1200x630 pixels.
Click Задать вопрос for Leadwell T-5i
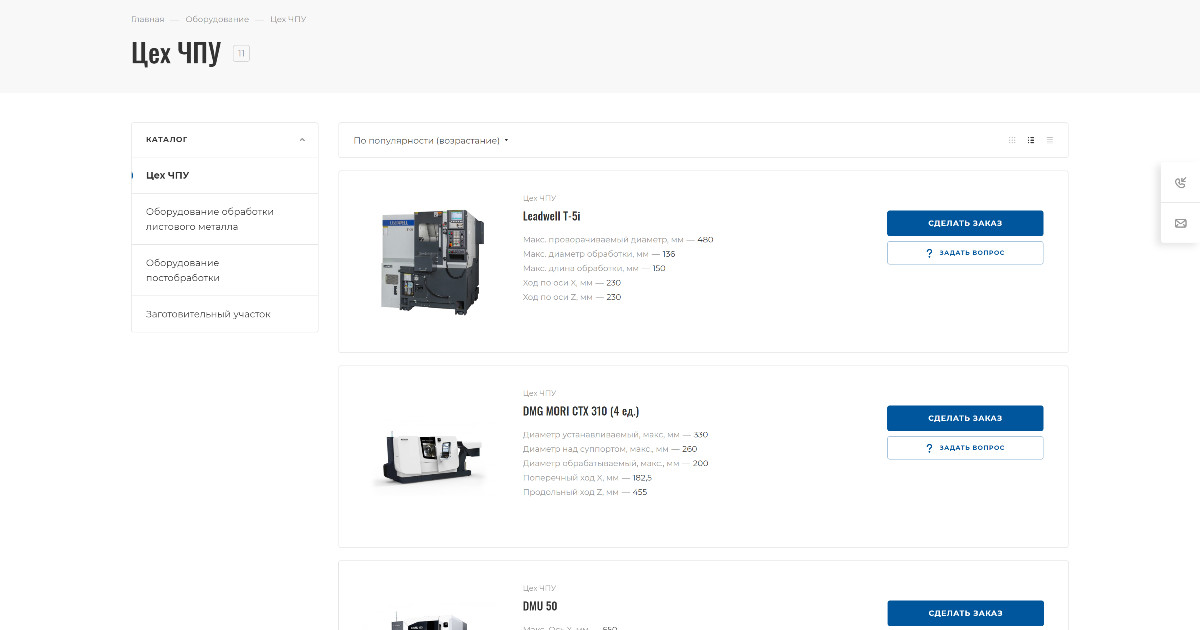tap(965, 253)
